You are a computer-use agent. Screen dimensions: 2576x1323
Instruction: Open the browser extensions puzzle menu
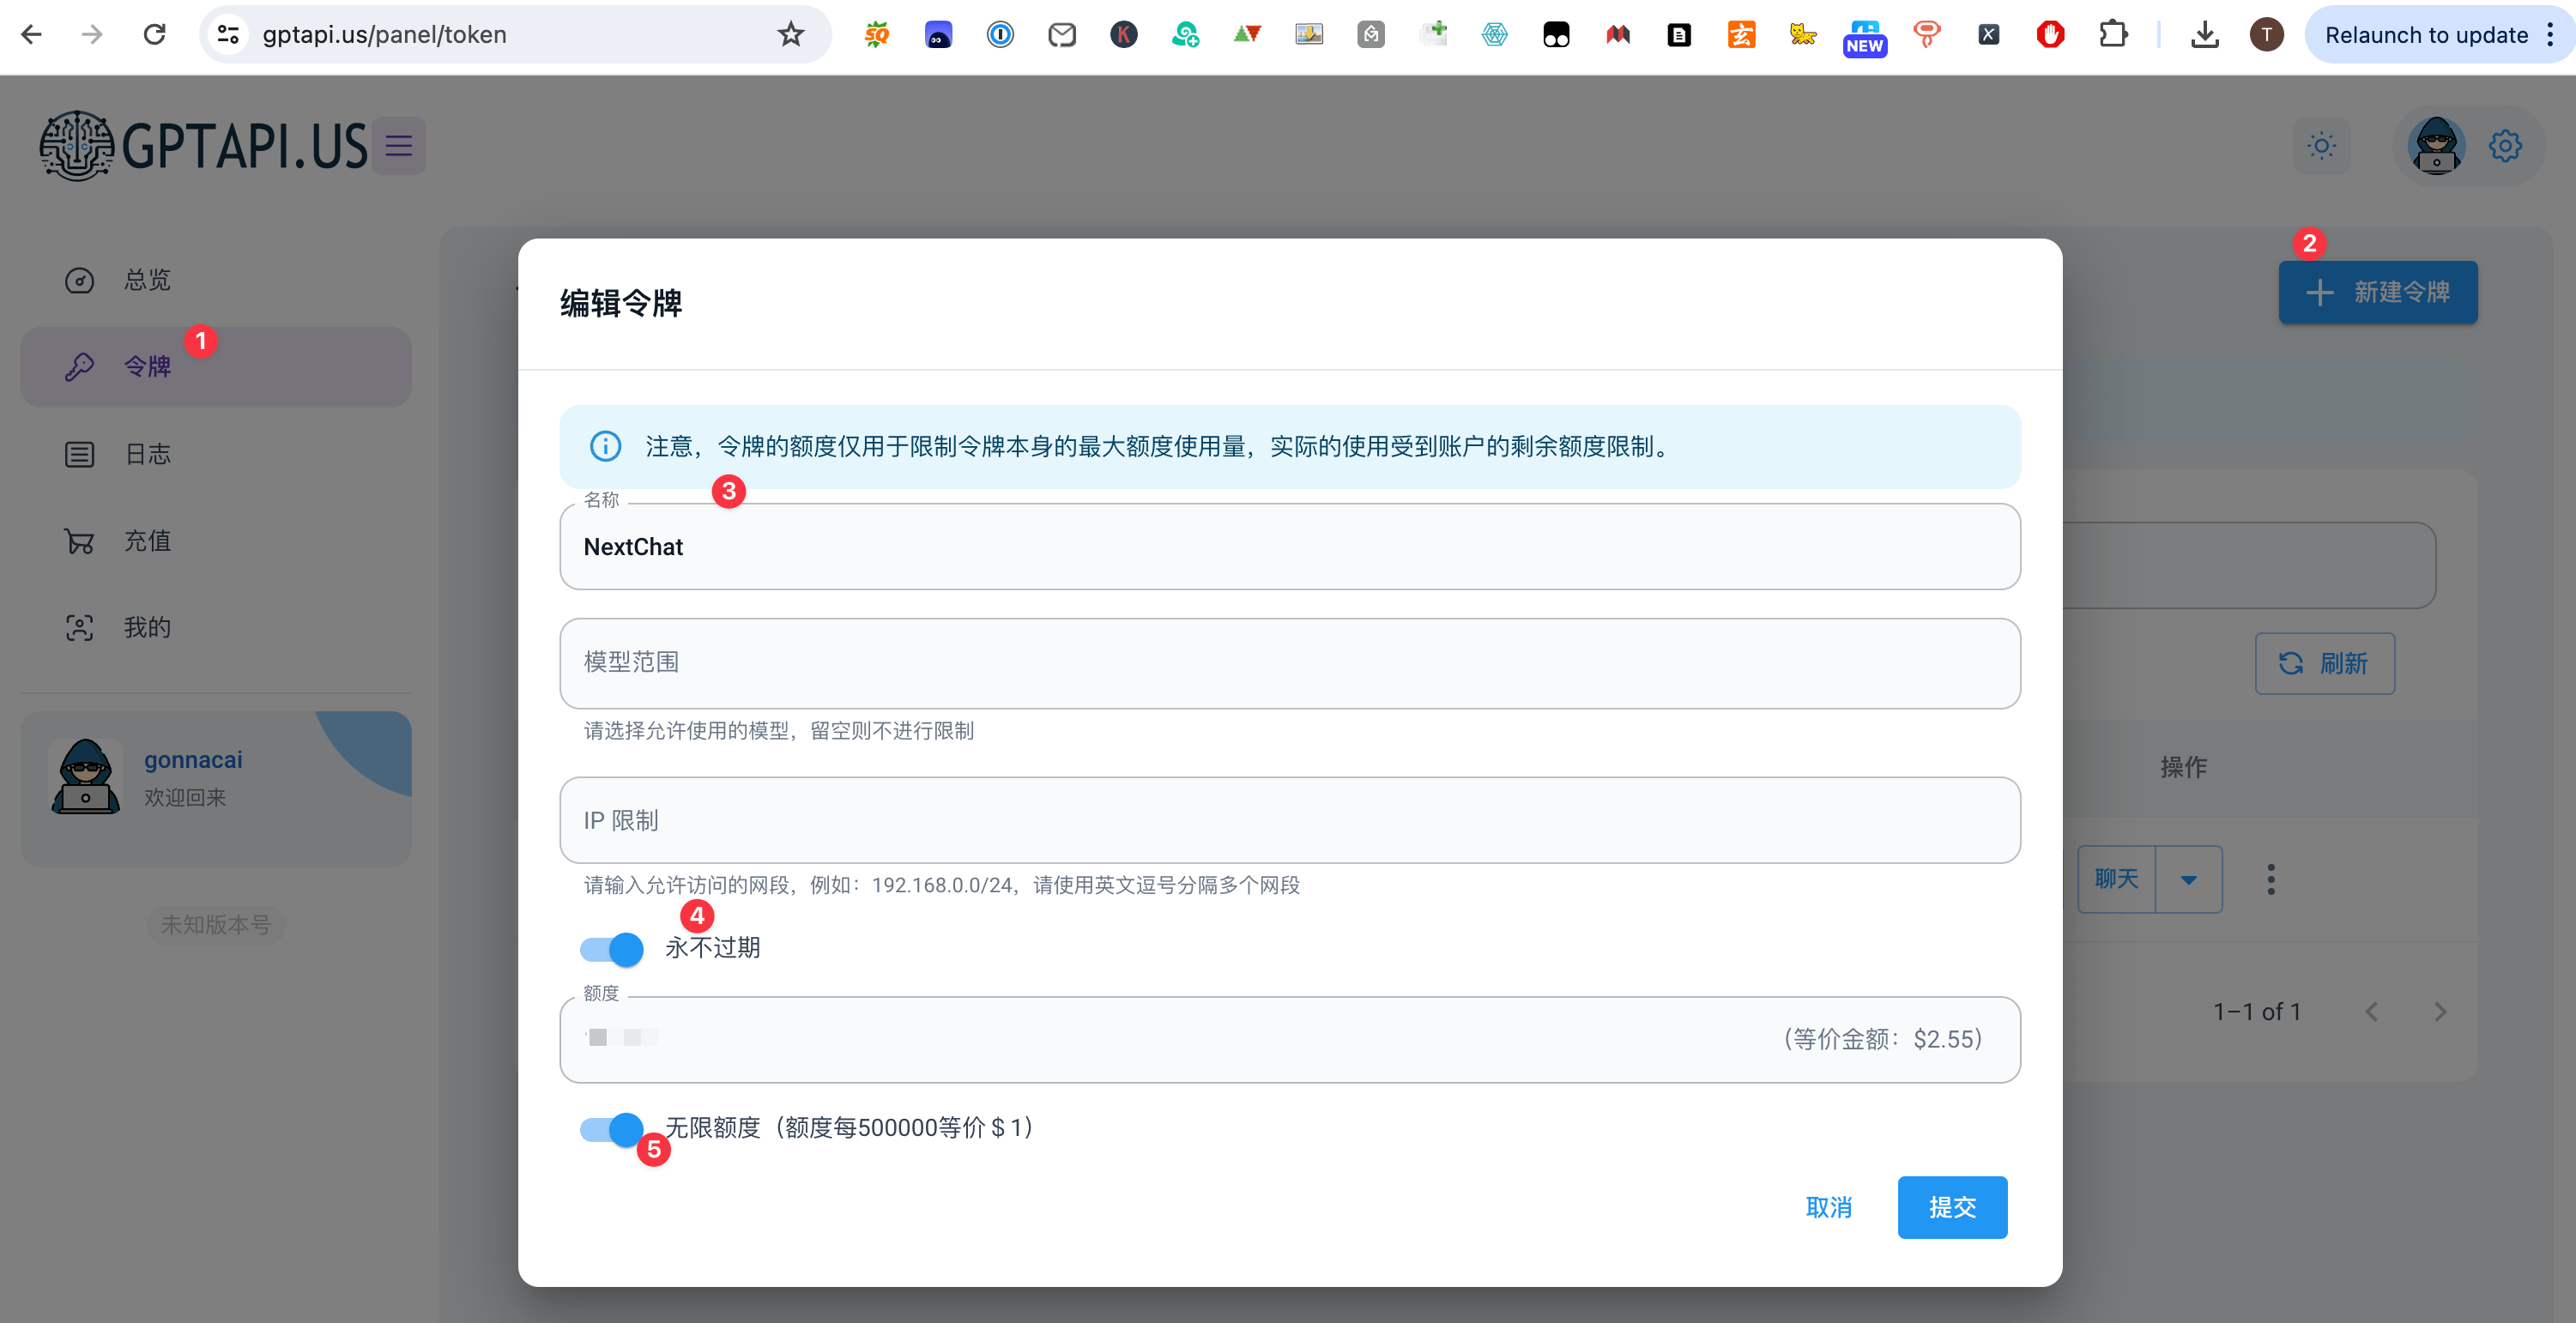pyautogui.click(x=2113, y=35)
